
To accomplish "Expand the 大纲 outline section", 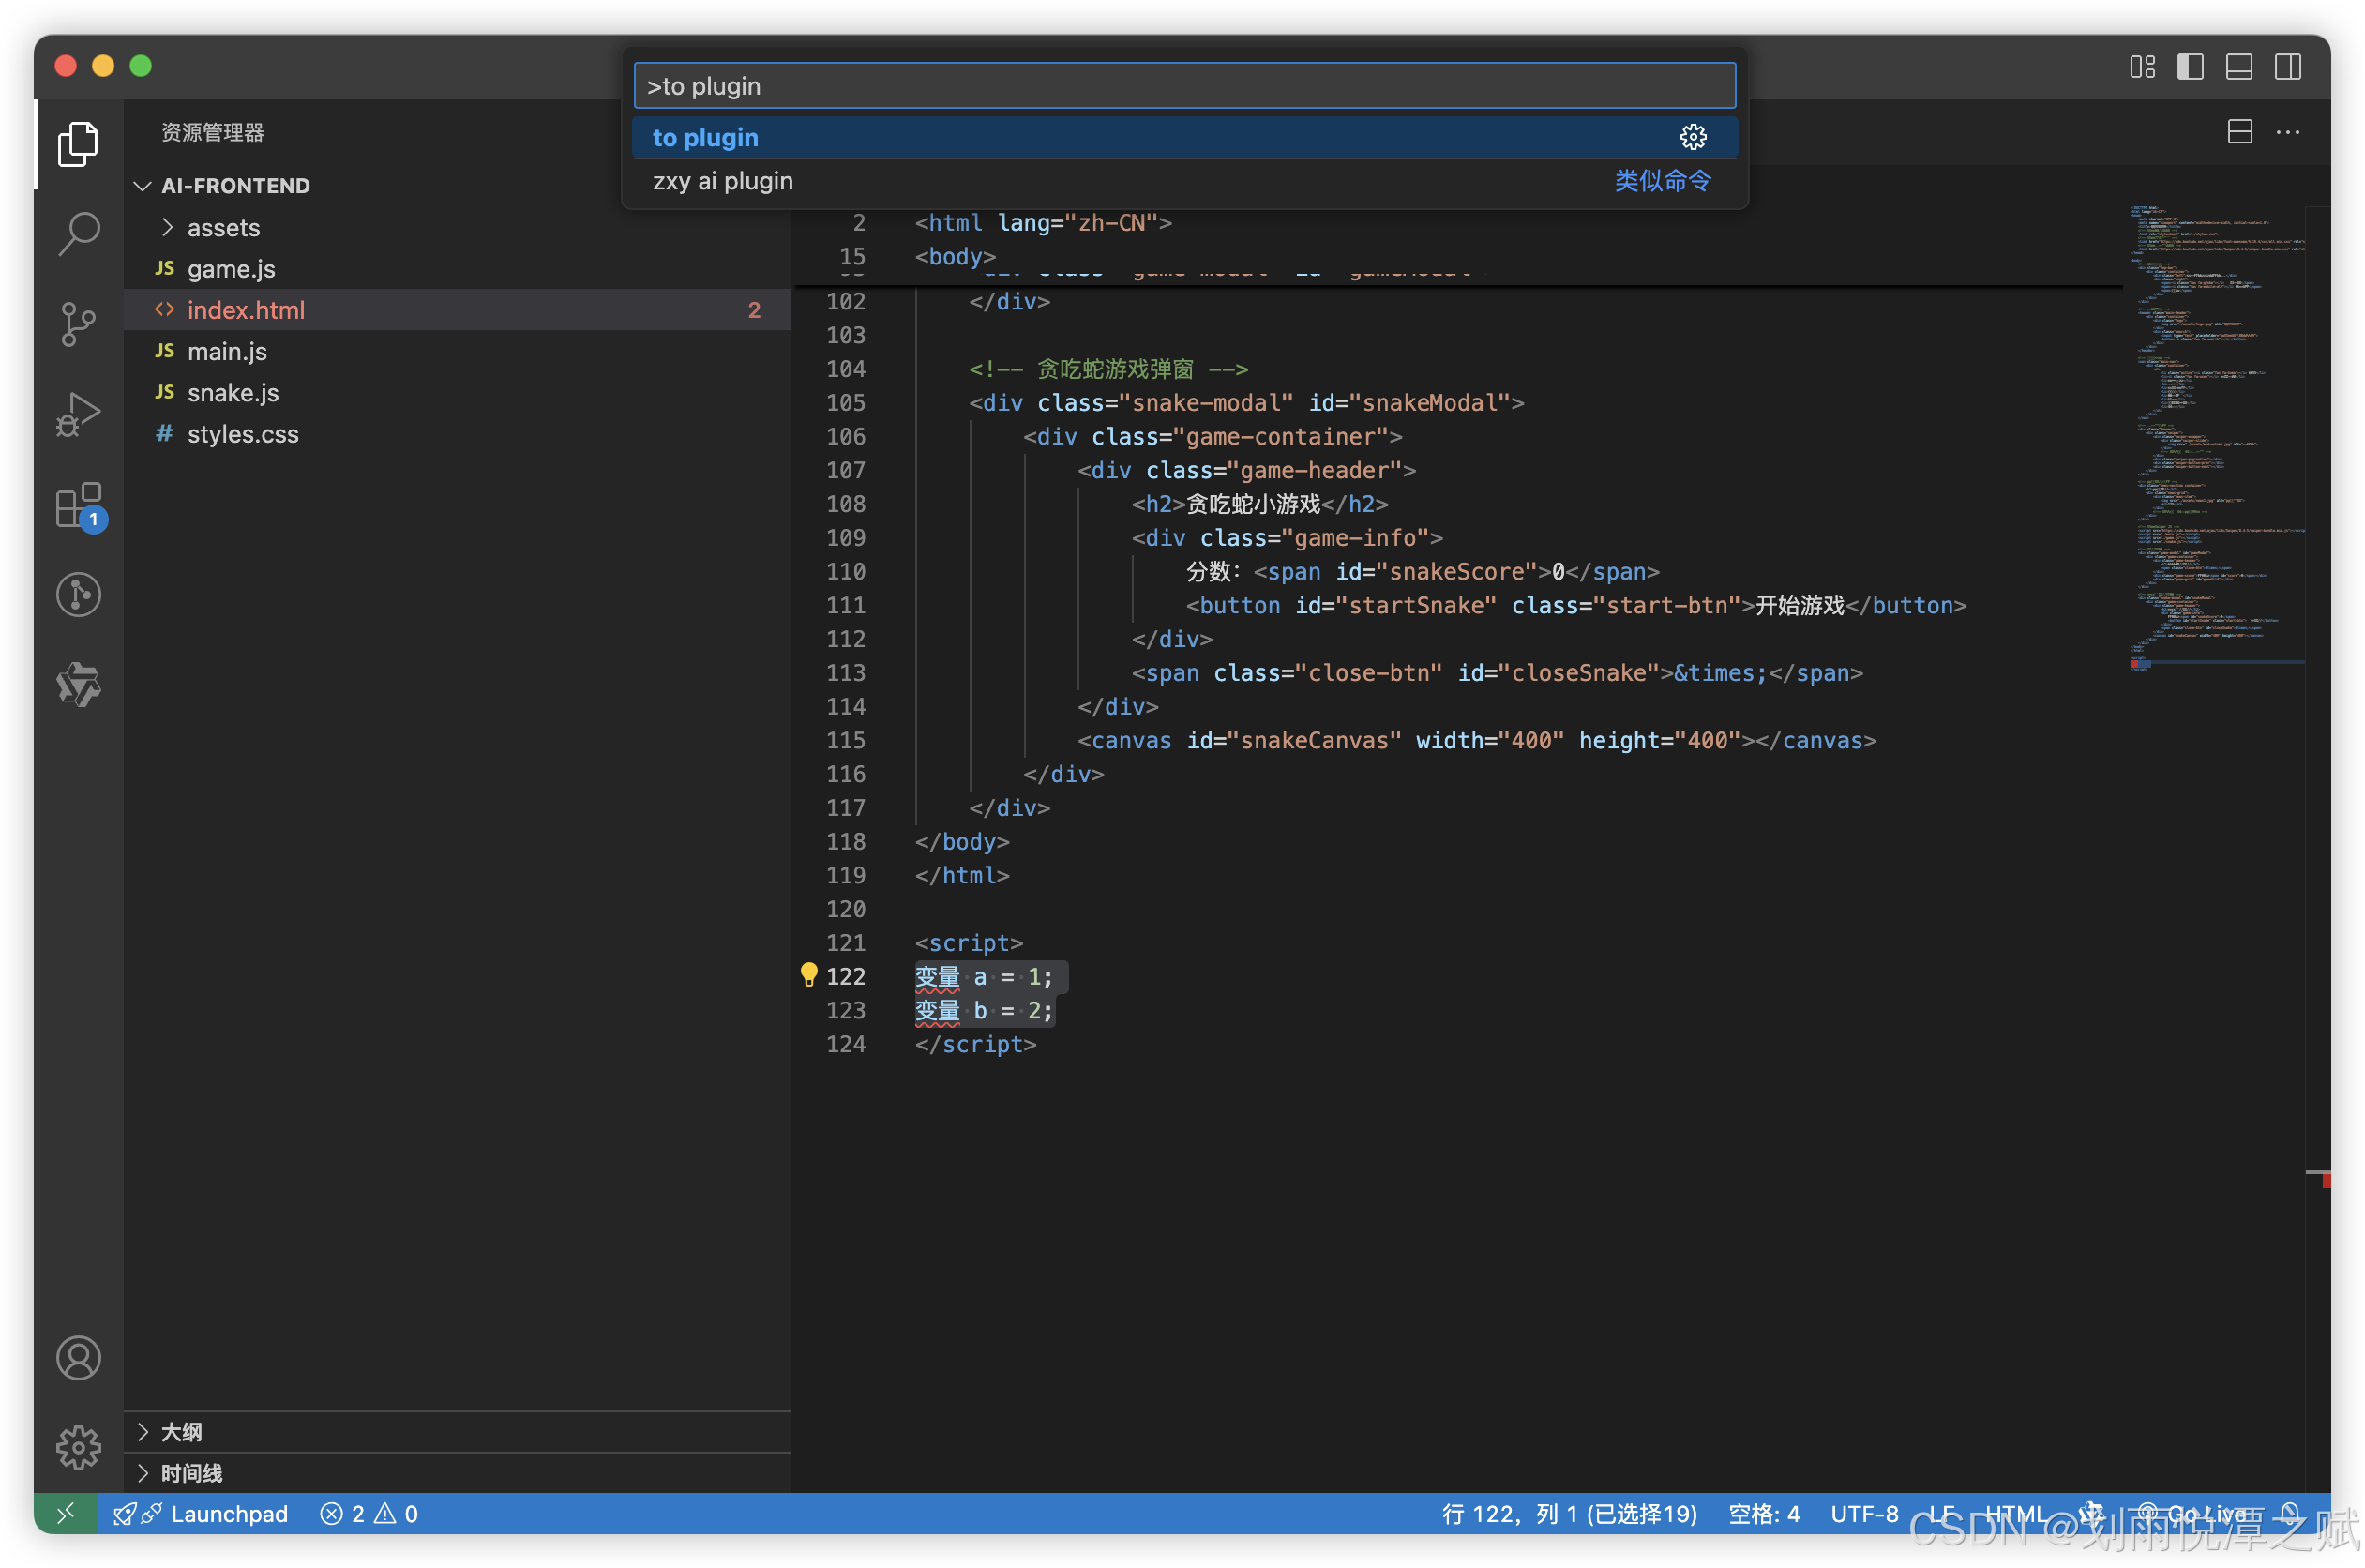I will [x=181, y=1432].
